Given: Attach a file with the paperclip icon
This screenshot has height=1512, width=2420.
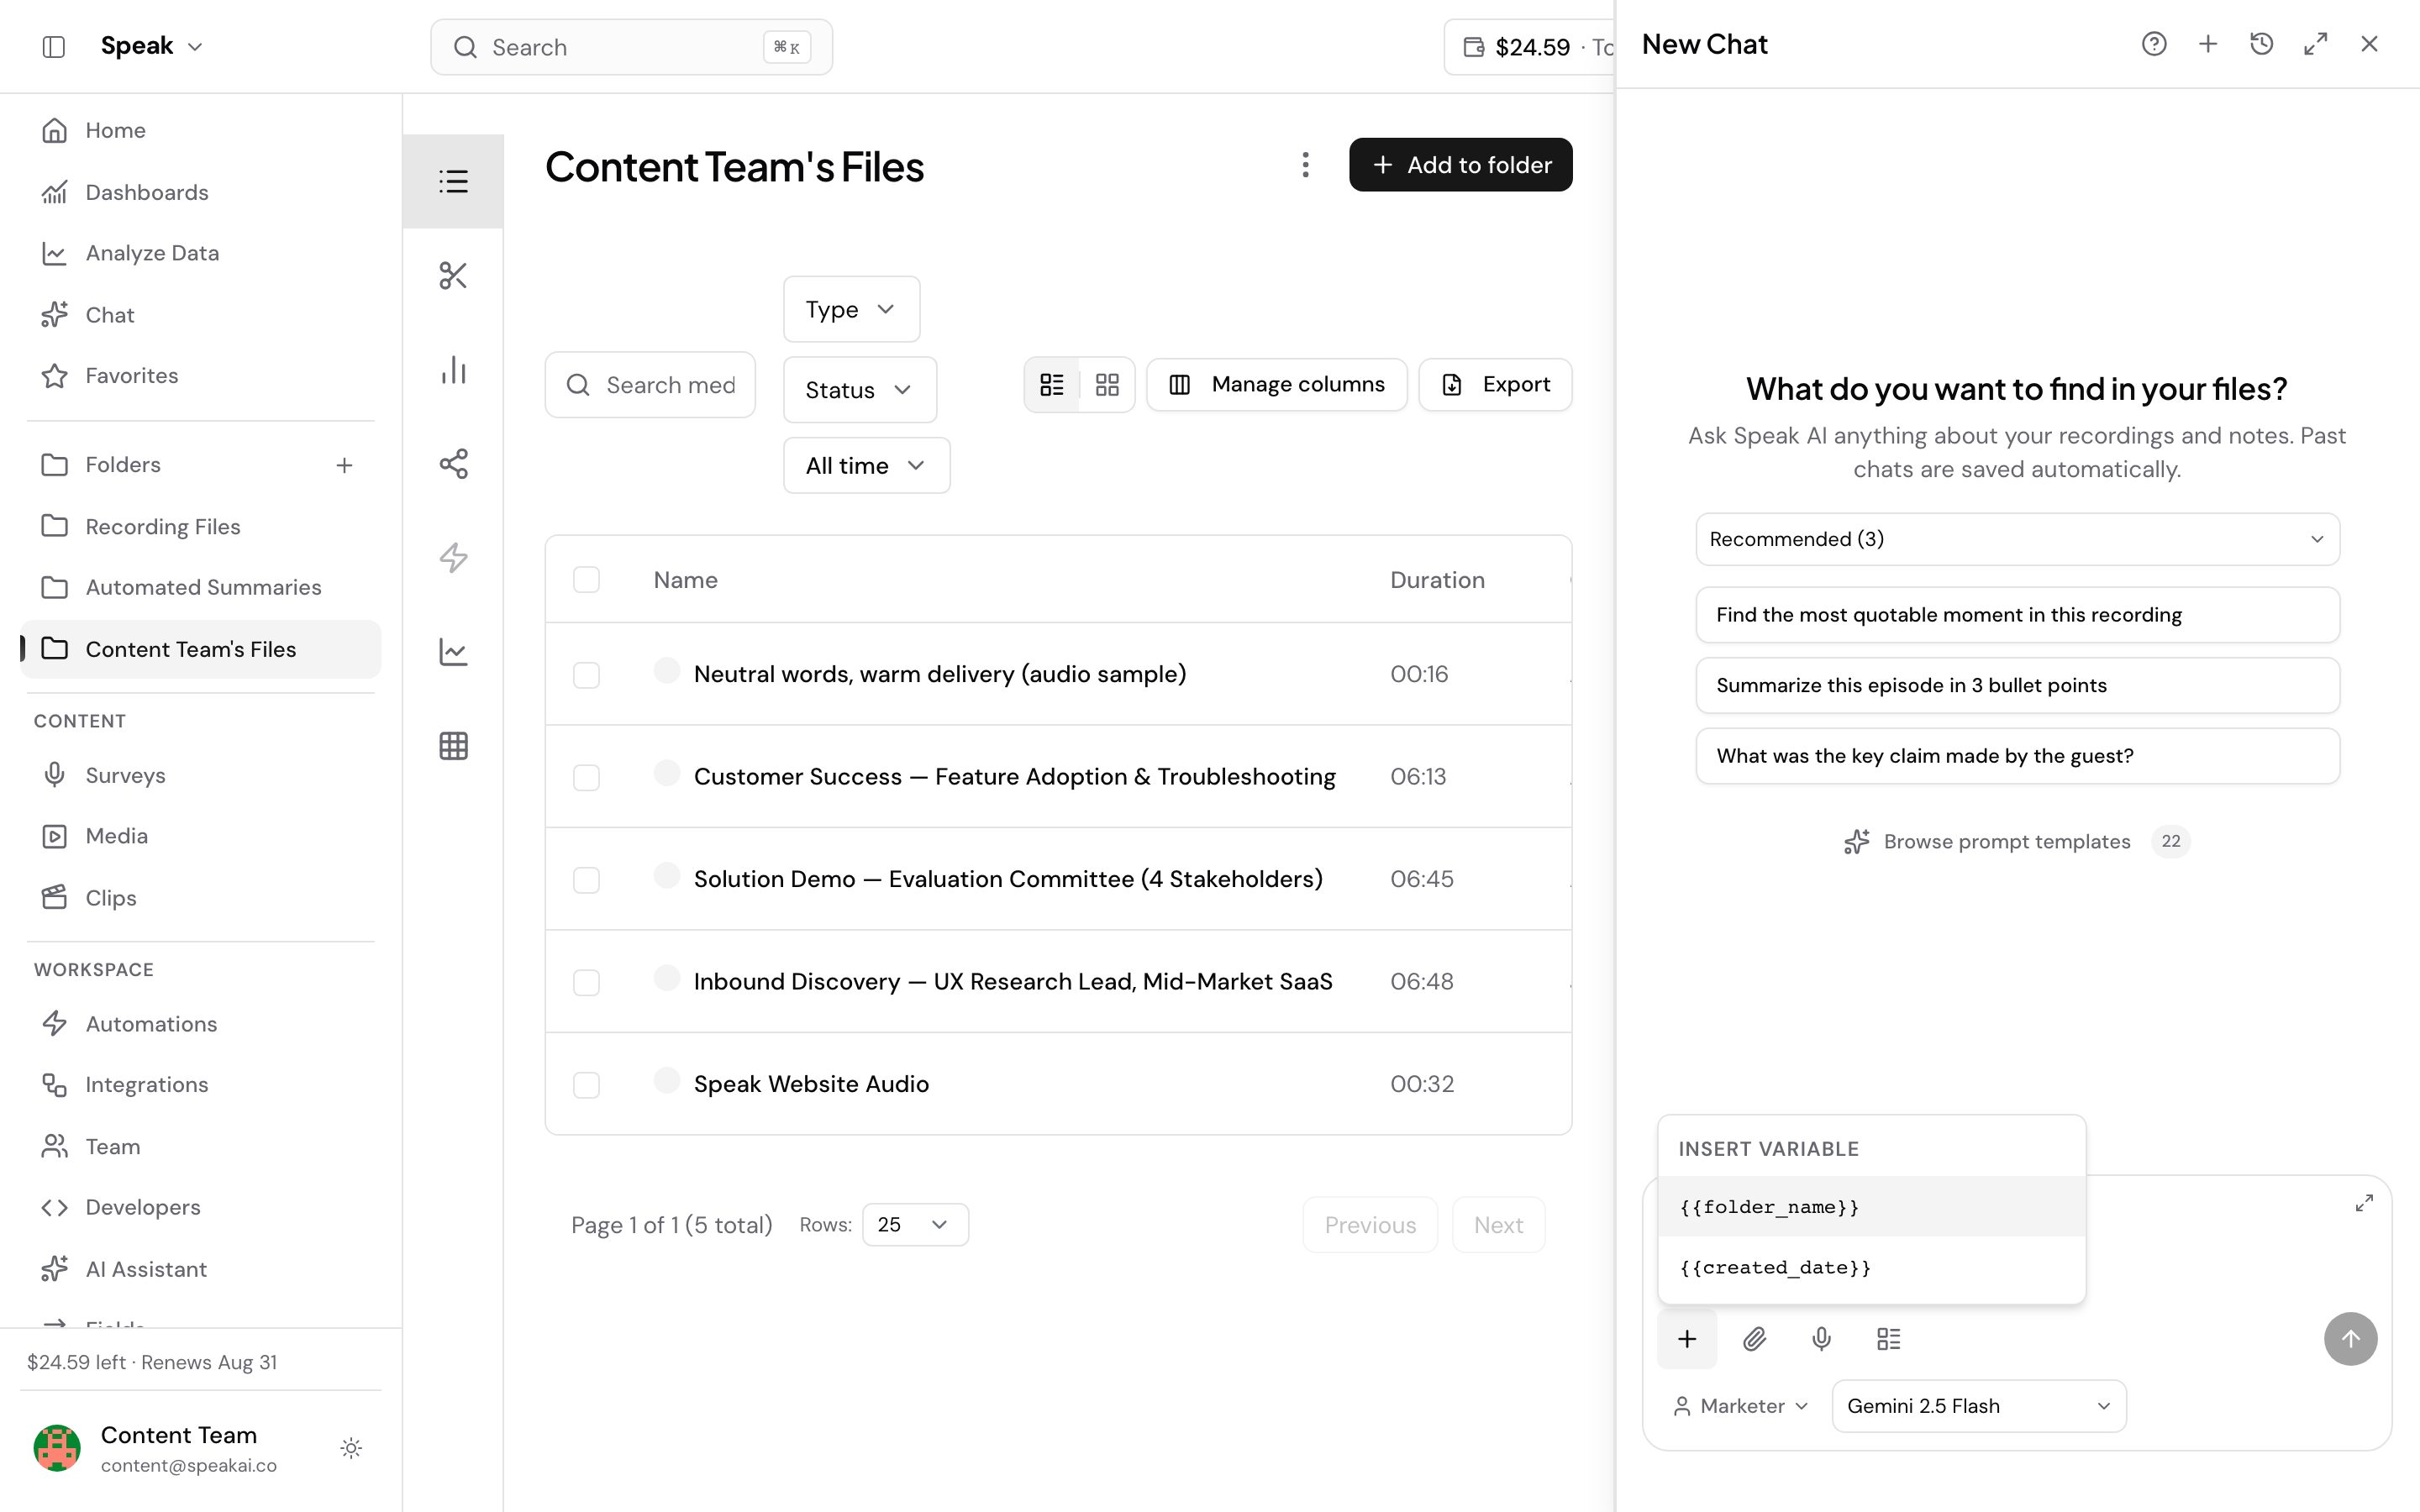Looking at the screenshot, I should click(x=1754, y=1339).
